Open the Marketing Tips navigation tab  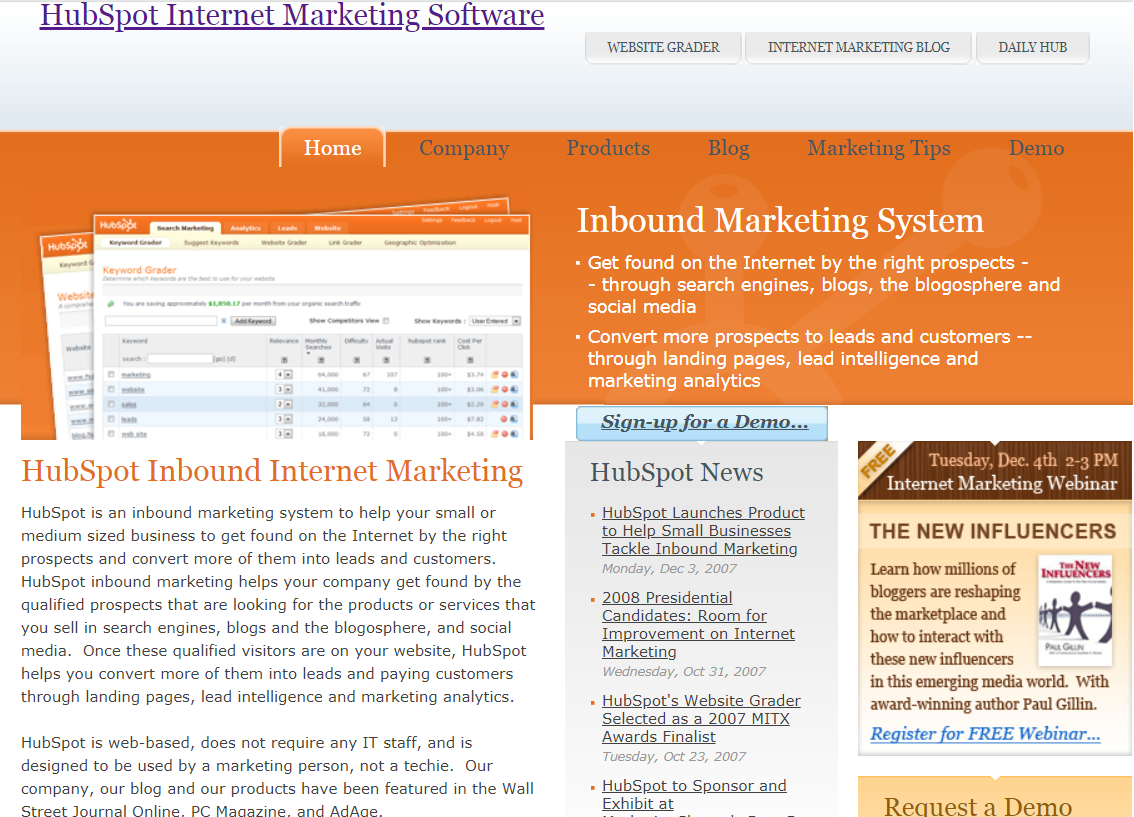(879, 148)
